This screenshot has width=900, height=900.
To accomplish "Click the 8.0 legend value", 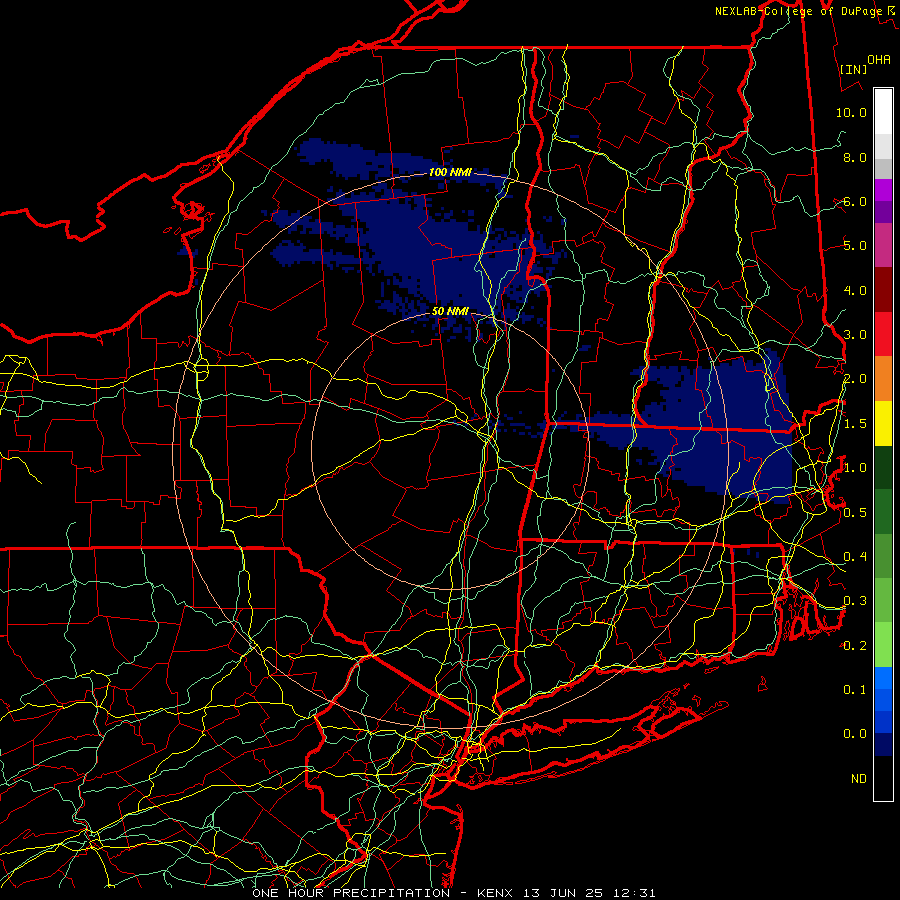I will click(x=855, y=157).
